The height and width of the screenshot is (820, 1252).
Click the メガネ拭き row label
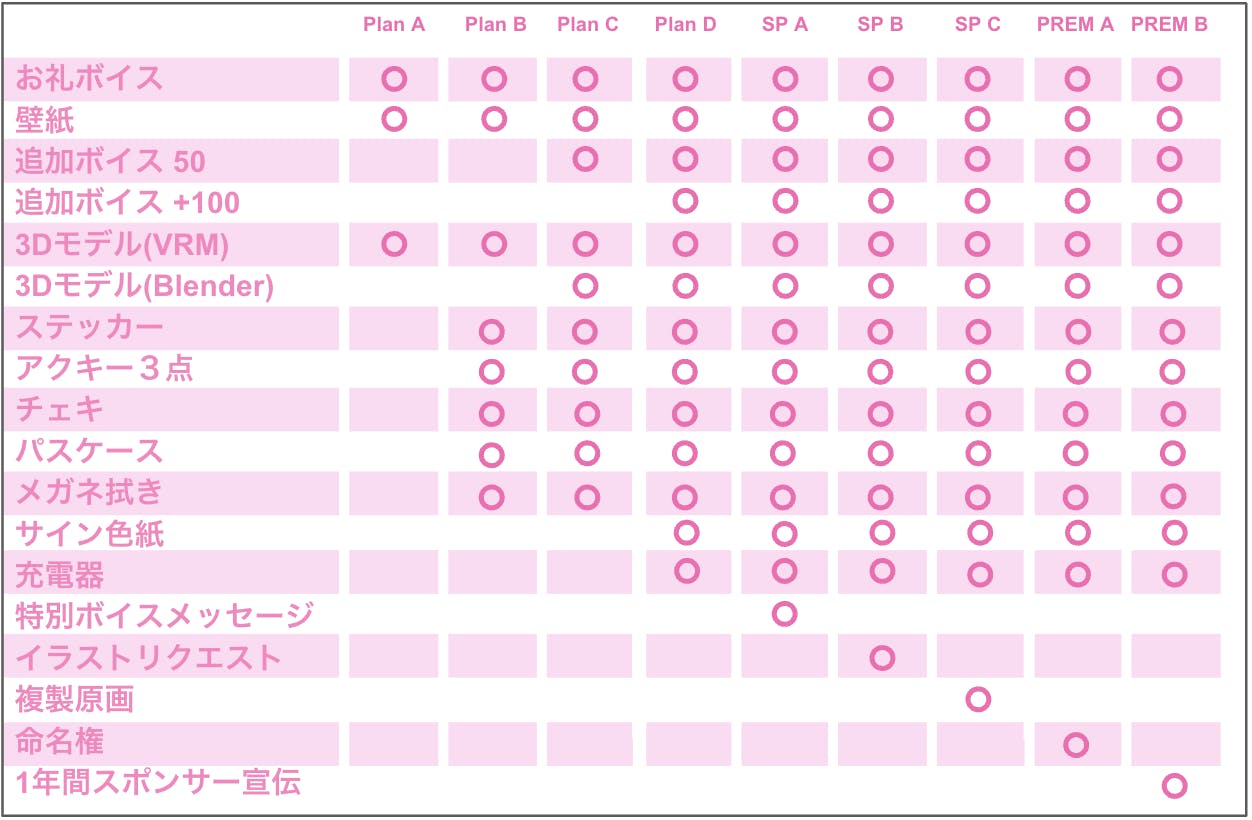[89, 493]
